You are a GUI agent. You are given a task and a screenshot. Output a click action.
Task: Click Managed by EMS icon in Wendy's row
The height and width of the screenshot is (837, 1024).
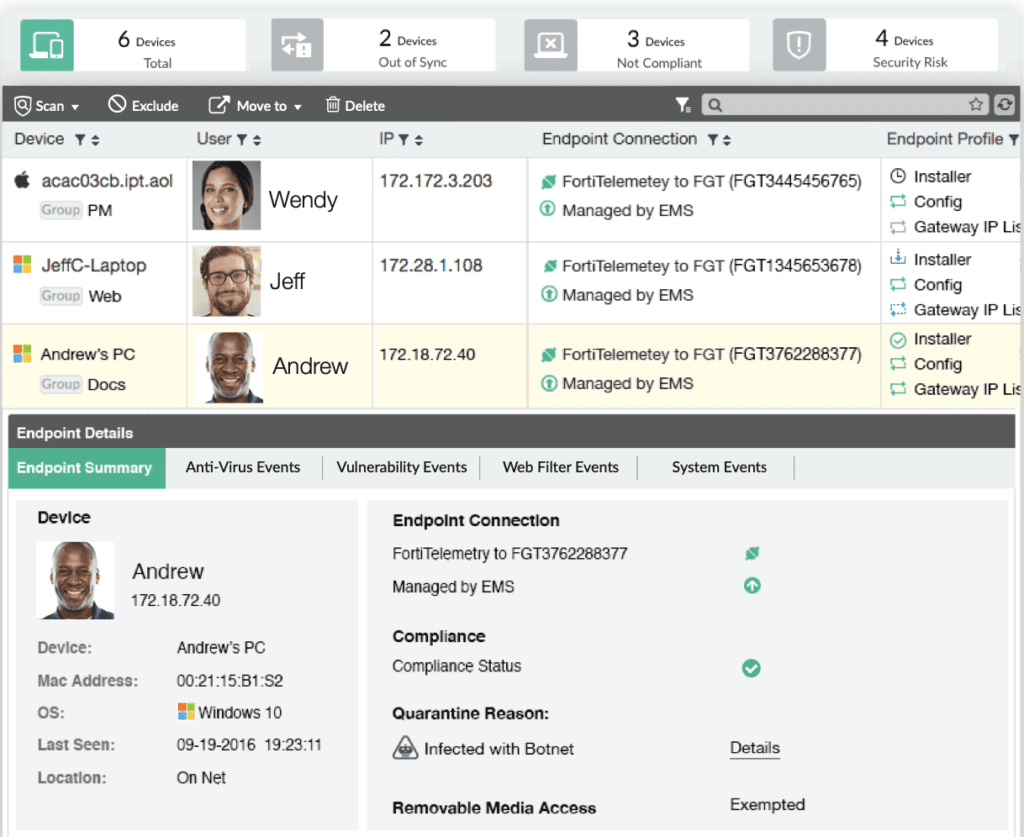click(548, 209)
